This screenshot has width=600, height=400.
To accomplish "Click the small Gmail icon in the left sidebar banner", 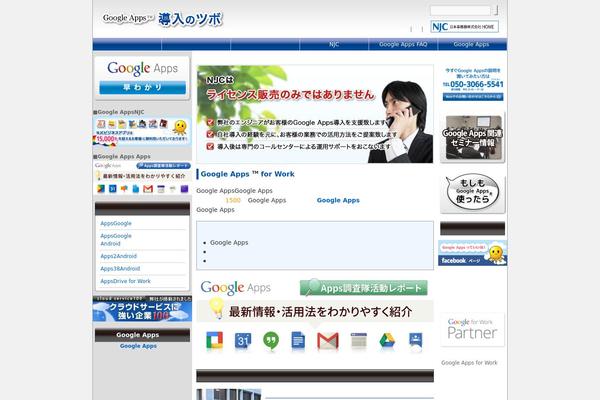I will tap(148, 189).
